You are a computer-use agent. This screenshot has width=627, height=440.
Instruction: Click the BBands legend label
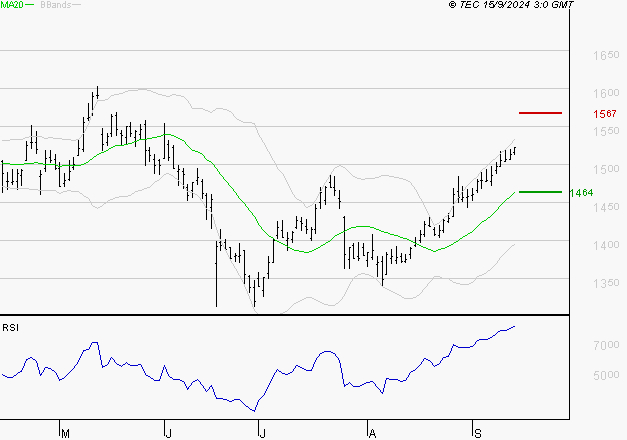56,5
